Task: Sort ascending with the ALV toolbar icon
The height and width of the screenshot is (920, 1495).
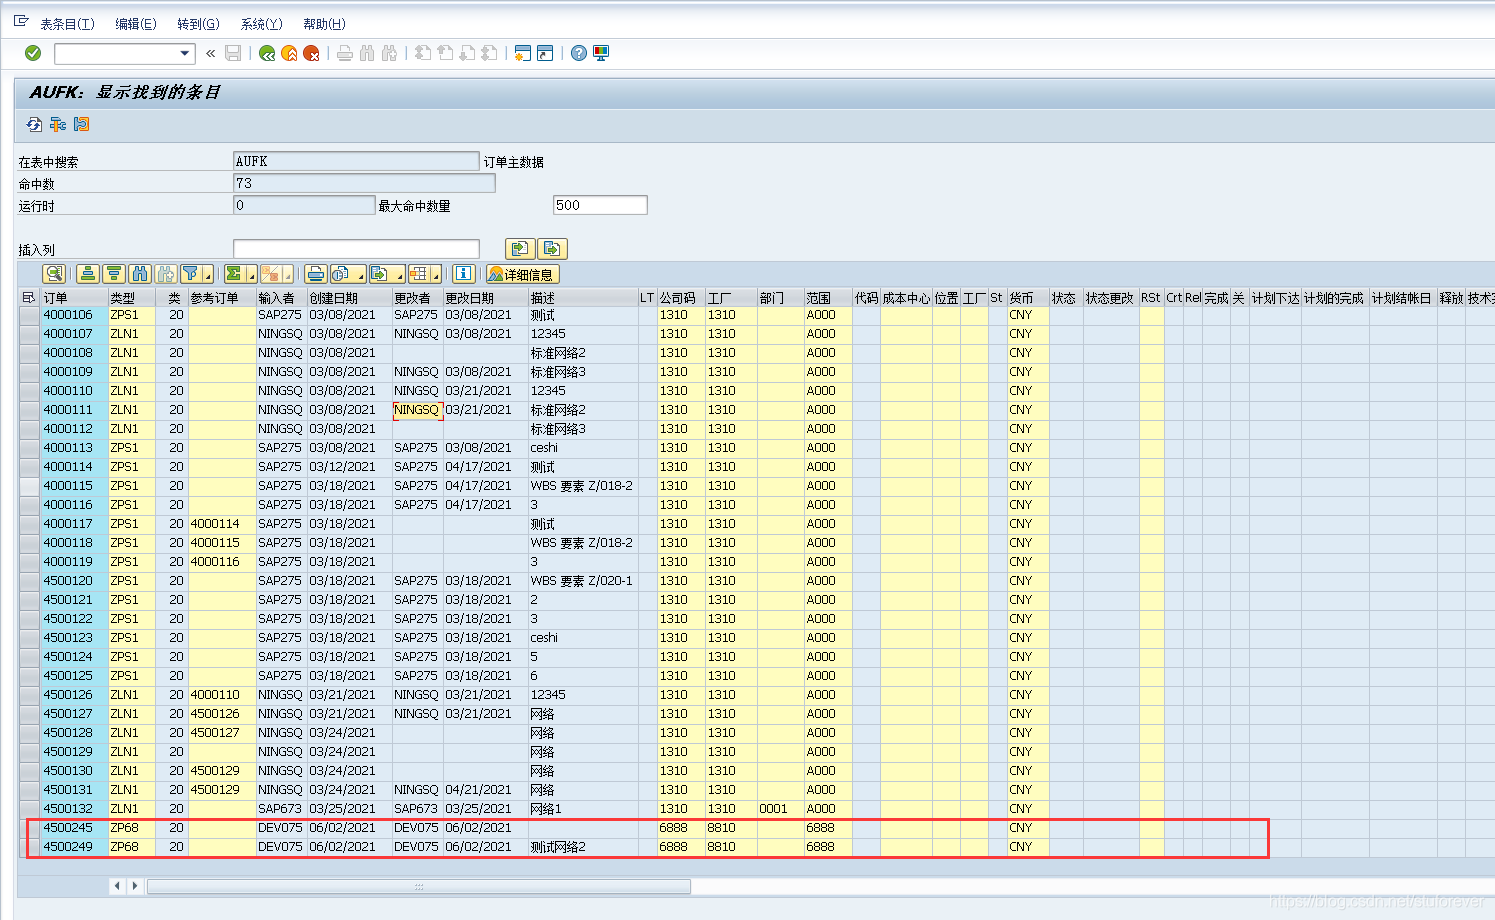Action: [88, 274]
